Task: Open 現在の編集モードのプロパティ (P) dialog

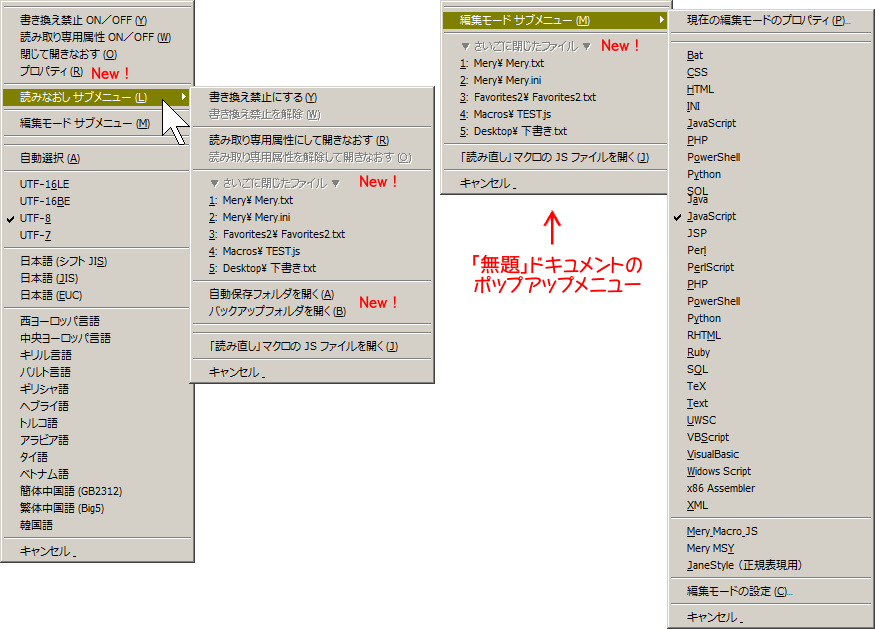Action: 765,20
